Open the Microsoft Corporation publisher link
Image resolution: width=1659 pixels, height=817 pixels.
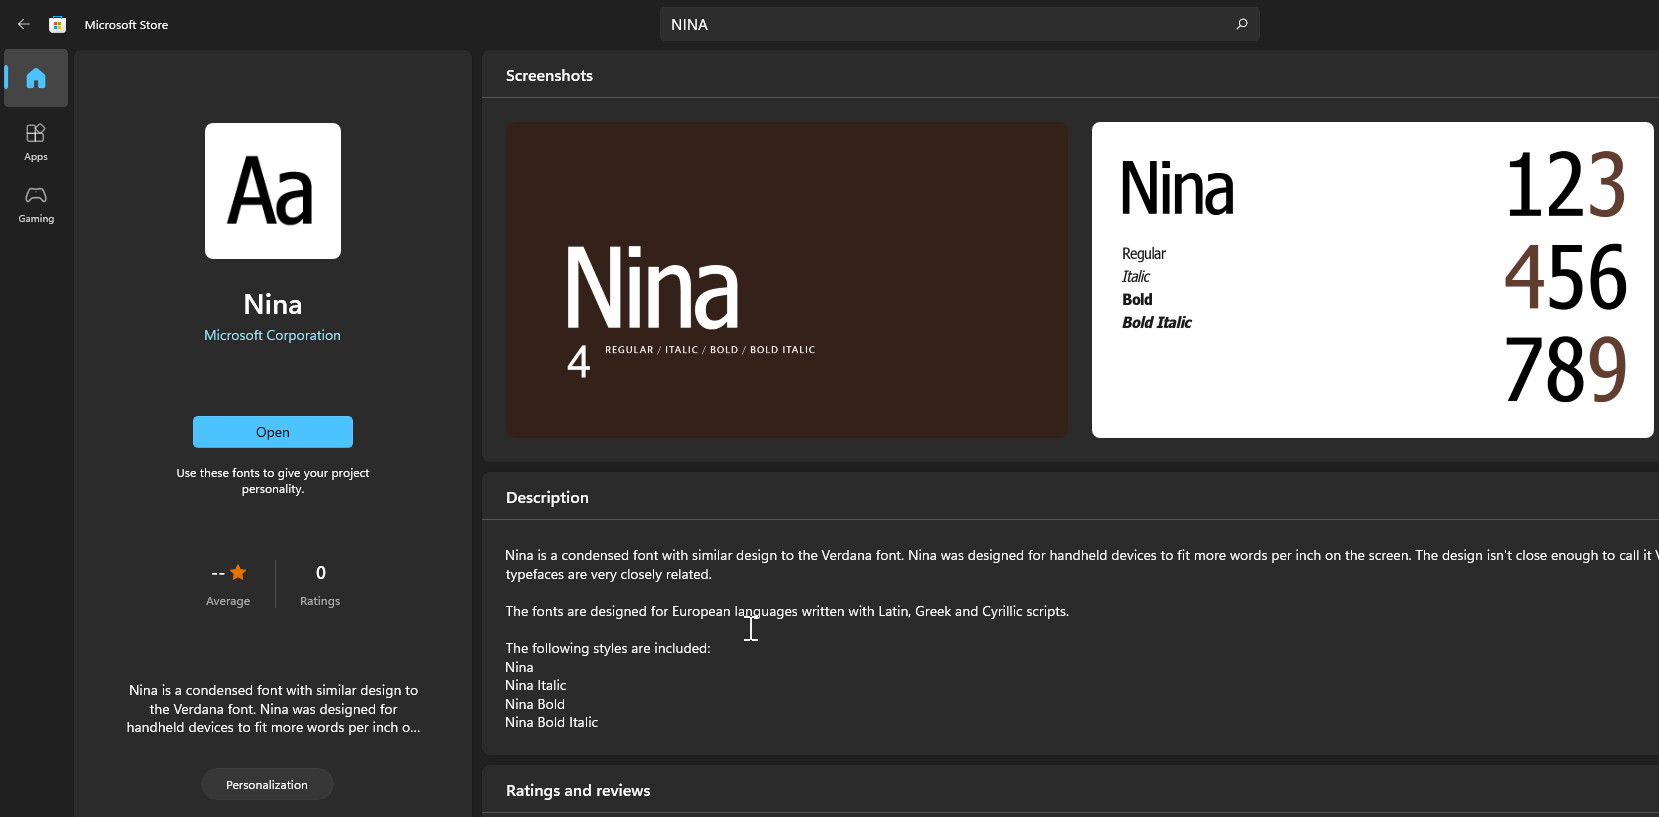click(x=272, y=335)
